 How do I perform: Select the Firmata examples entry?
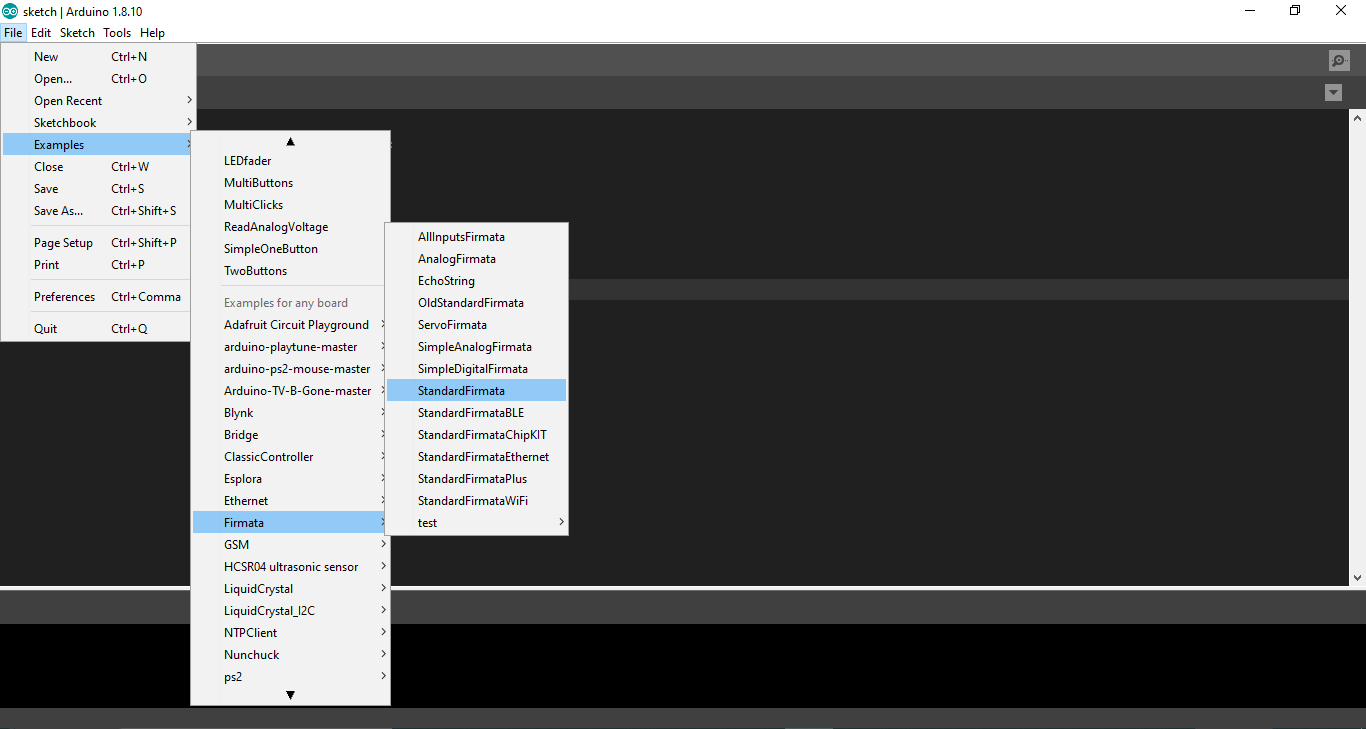(290, 523)
